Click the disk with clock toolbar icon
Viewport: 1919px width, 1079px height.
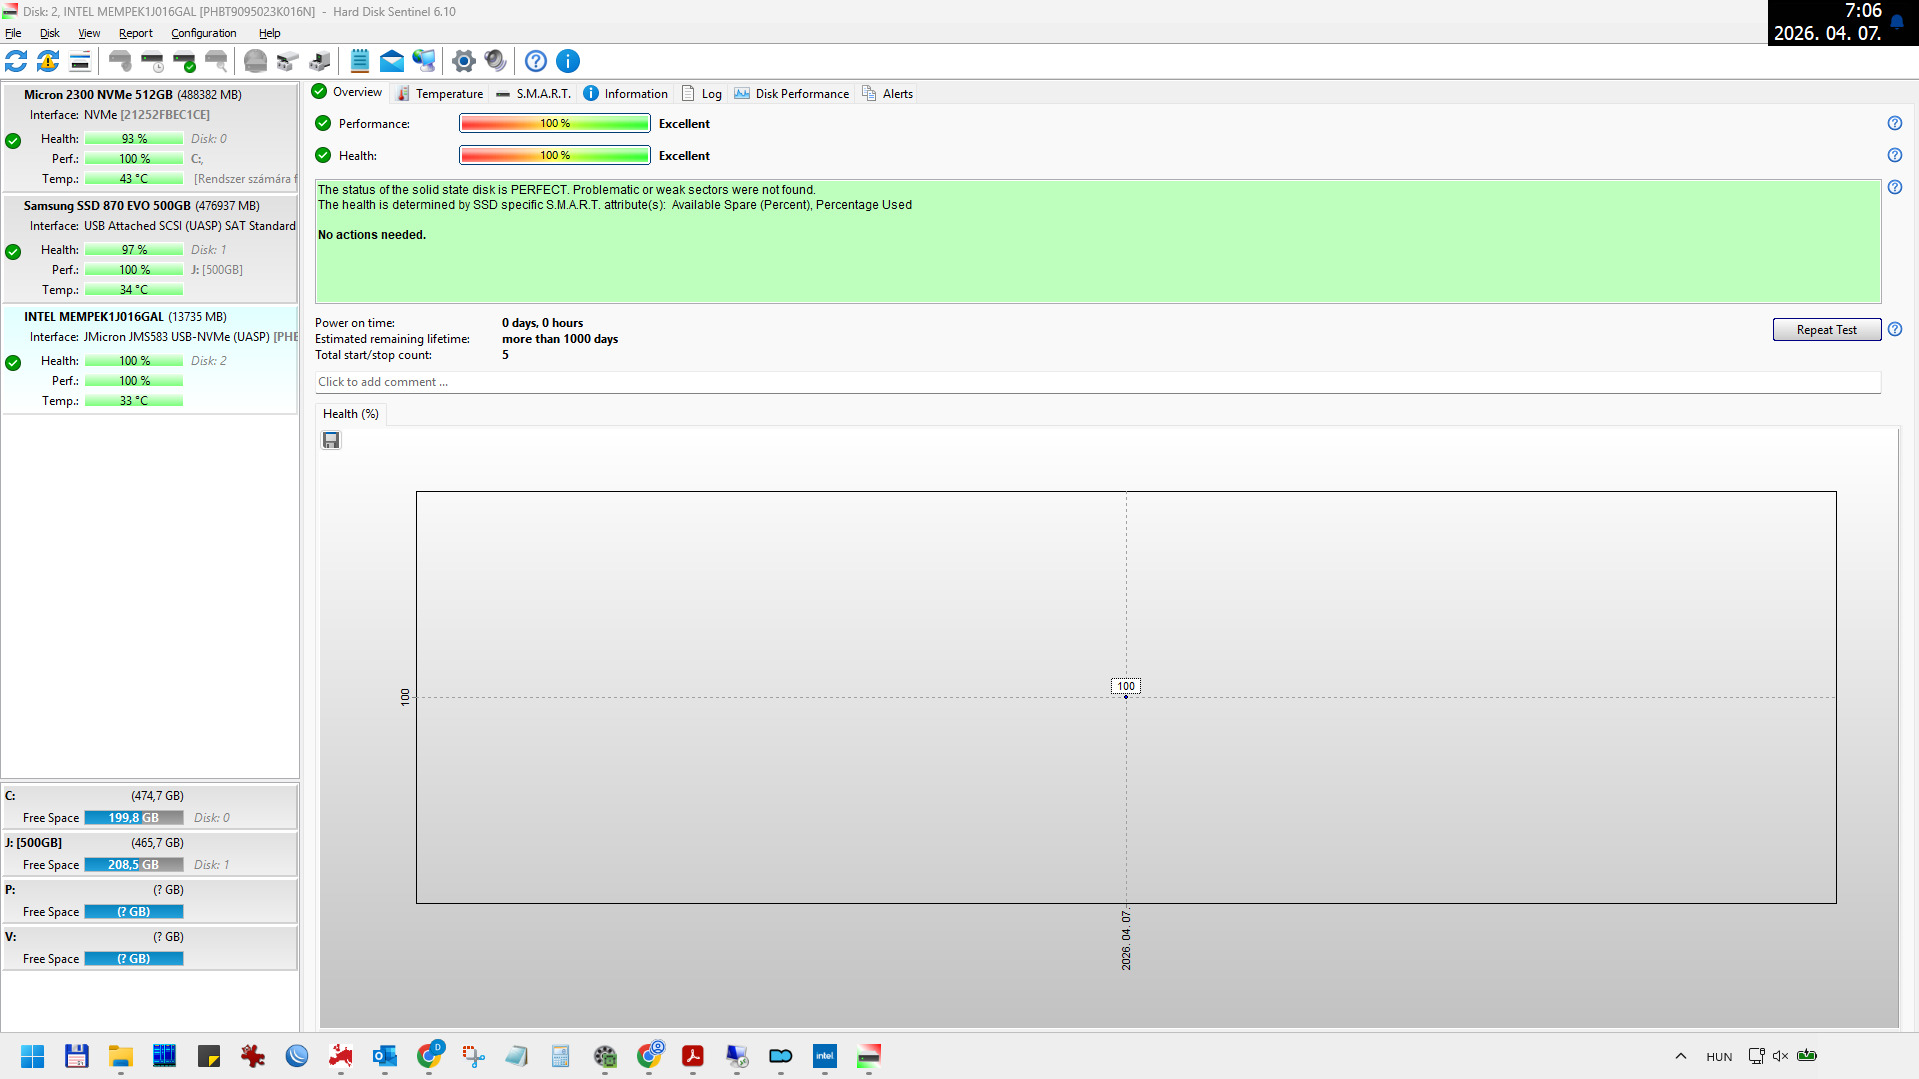[x=152, y=61]
